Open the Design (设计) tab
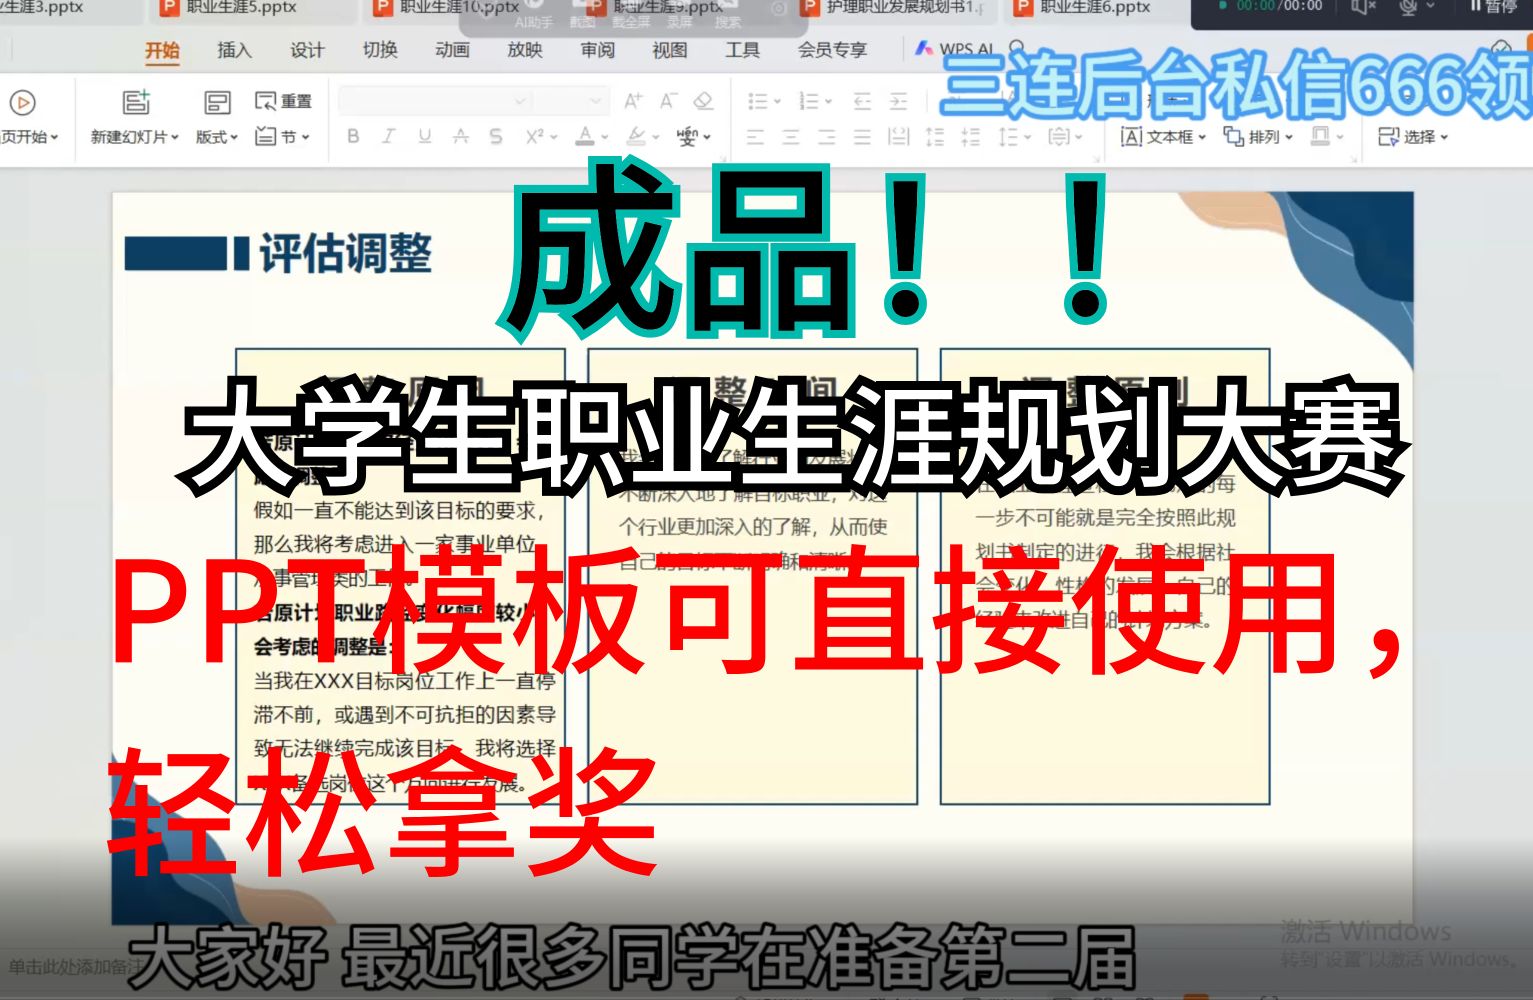 click(307, 50)
